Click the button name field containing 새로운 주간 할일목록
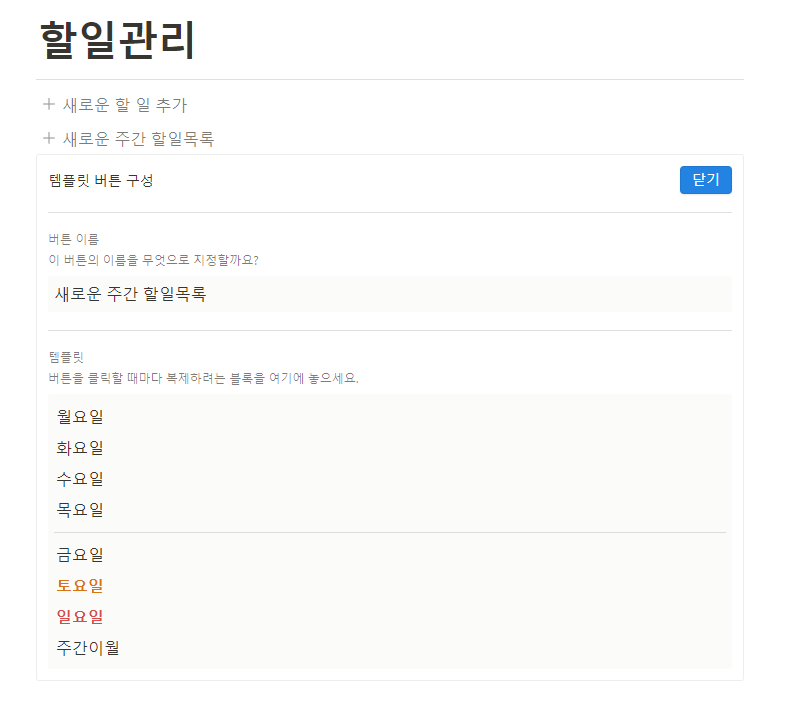Image resolution: width=789 pixels, height=714 pixels. click(389, 294)
